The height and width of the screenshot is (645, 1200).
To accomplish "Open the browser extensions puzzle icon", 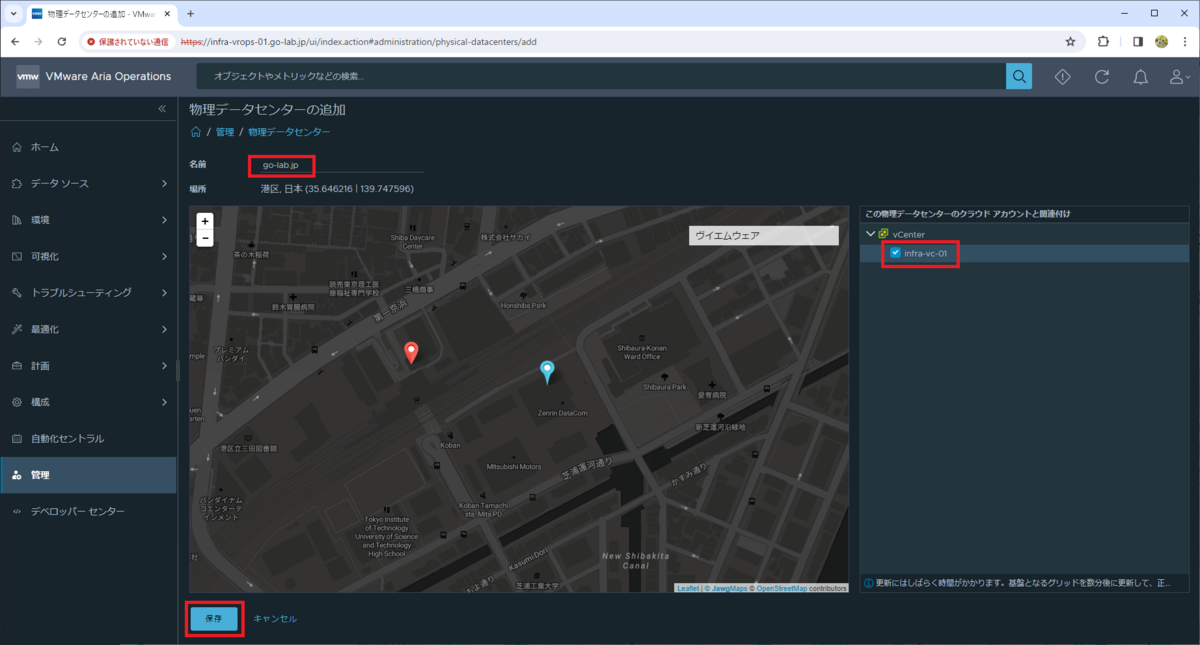I will click(x=1103, y=42).
